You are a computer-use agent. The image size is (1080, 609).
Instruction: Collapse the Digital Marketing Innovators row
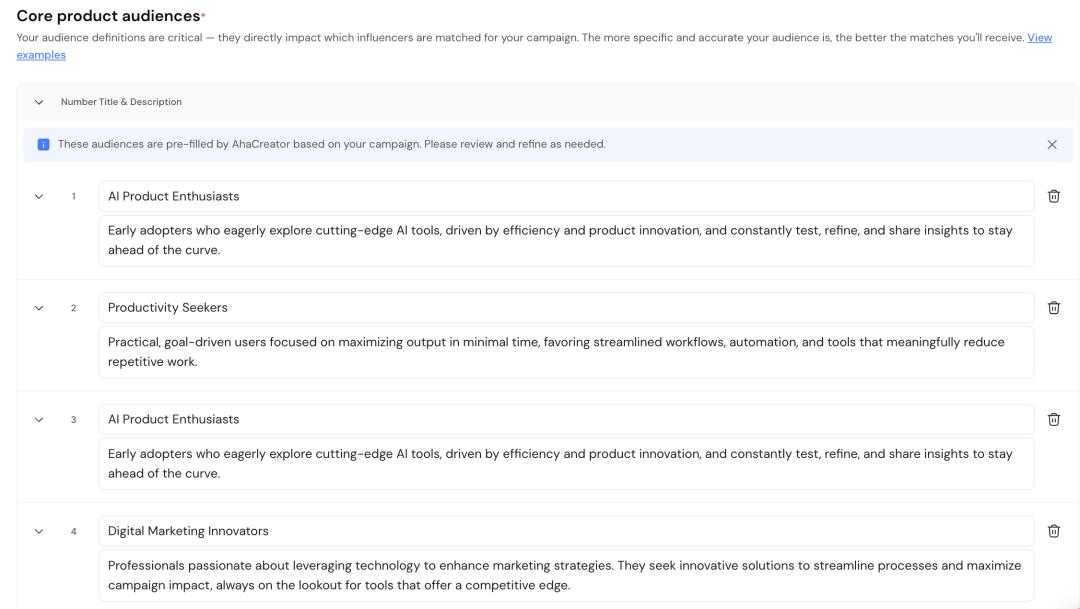tap(39, 531)
